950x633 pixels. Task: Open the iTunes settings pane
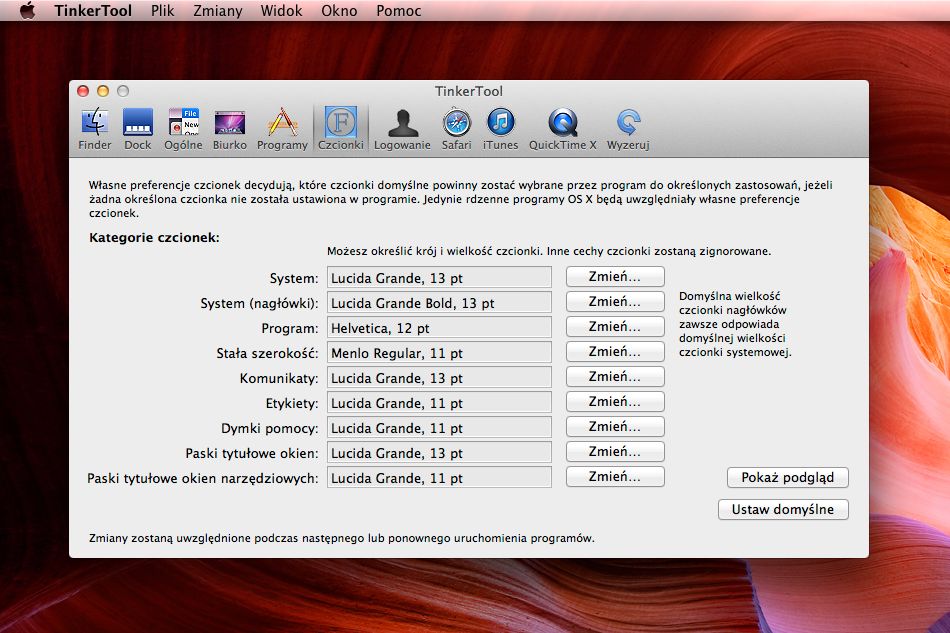coord(500,129)
